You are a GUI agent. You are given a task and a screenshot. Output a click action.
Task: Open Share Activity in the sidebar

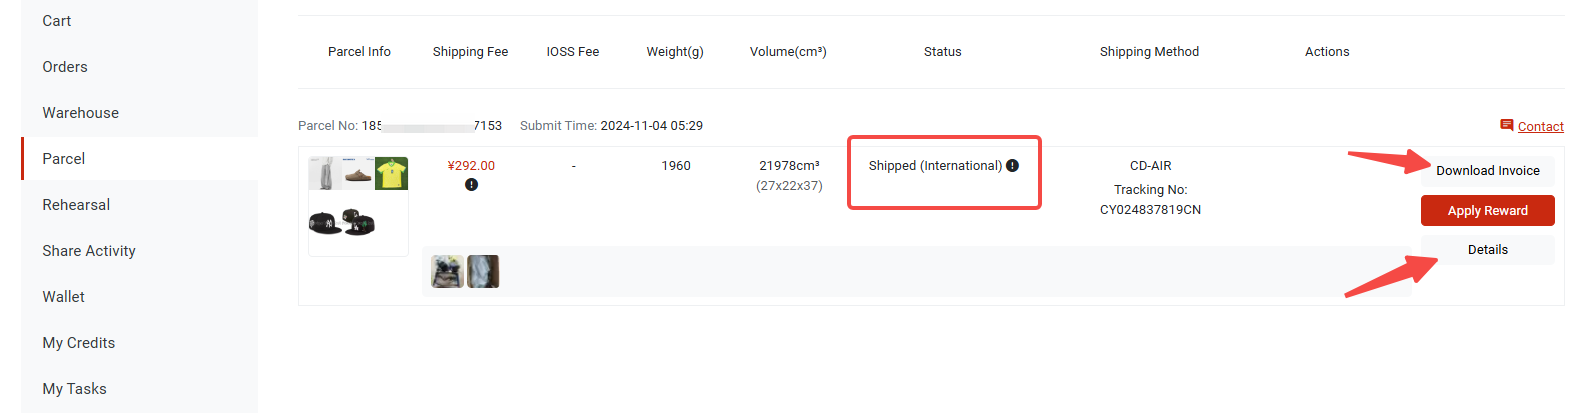point(89,251)
